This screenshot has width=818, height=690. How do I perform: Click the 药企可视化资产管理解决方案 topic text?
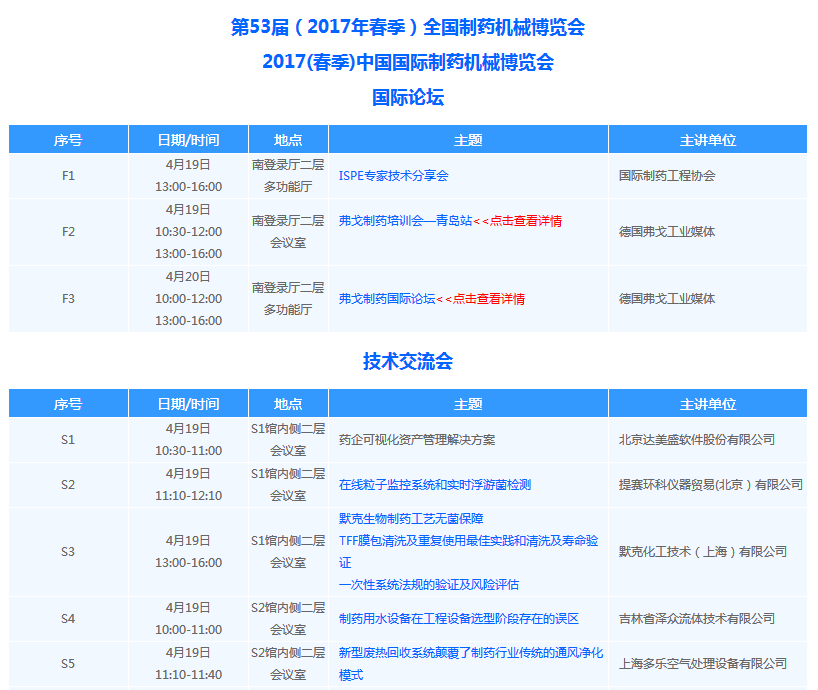pos(417,440)
